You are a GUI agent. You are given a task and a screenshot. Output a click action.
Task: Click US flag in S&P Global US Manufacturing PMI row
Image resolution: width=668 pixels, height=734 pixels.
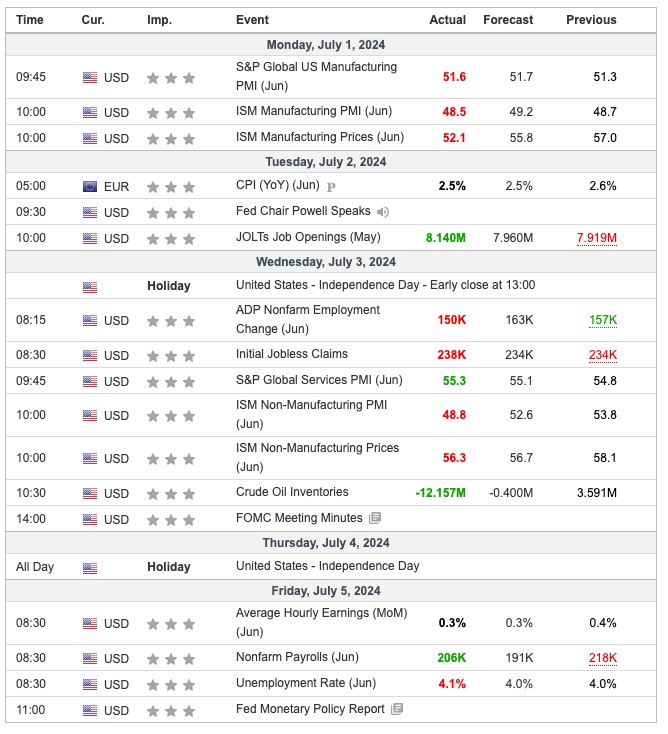[x=90, y=78]
